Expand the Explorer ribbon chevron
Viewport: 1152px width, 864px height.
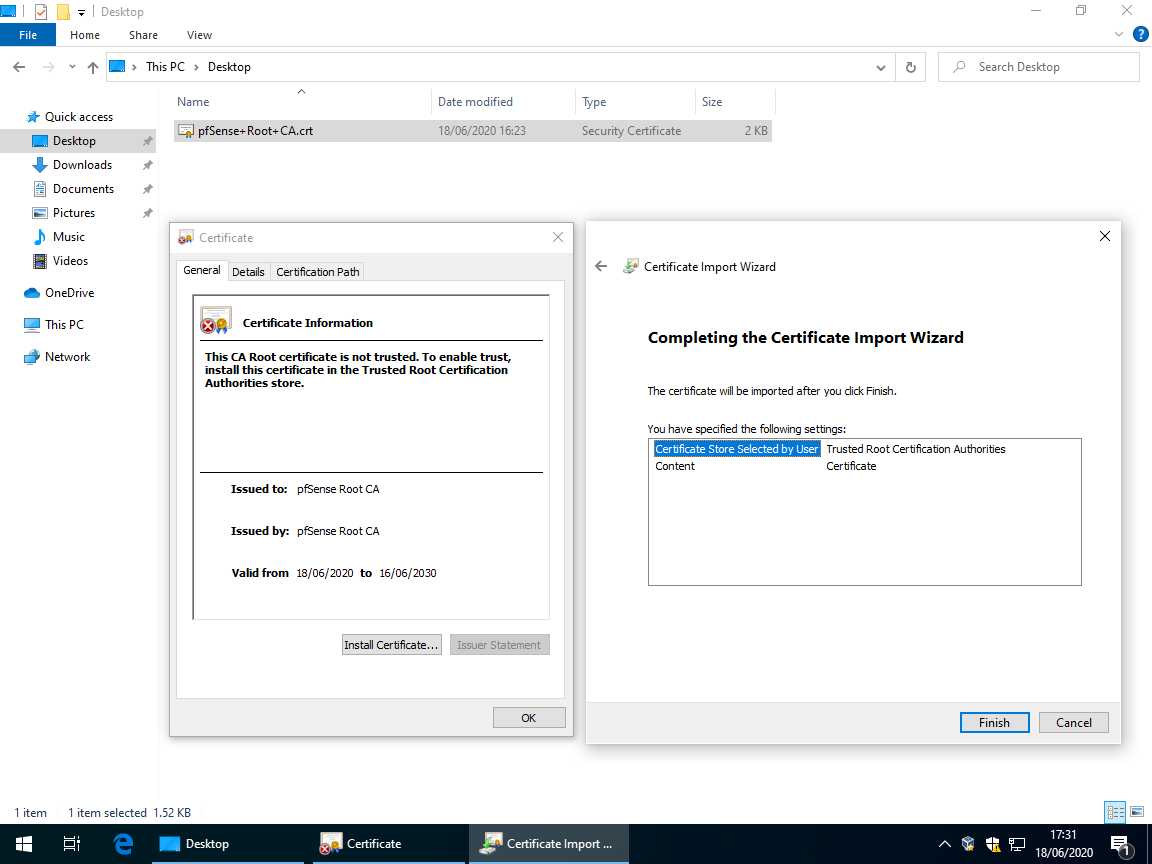pyautogui.click(x=1118, y=34)
